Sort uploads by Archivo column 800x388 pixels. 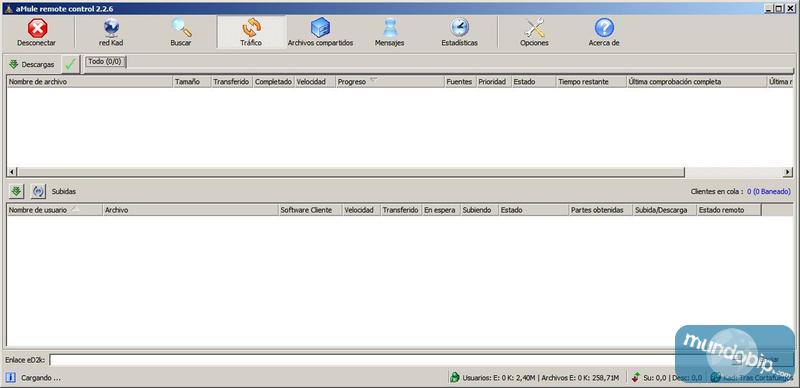click(x=190, y=210)
